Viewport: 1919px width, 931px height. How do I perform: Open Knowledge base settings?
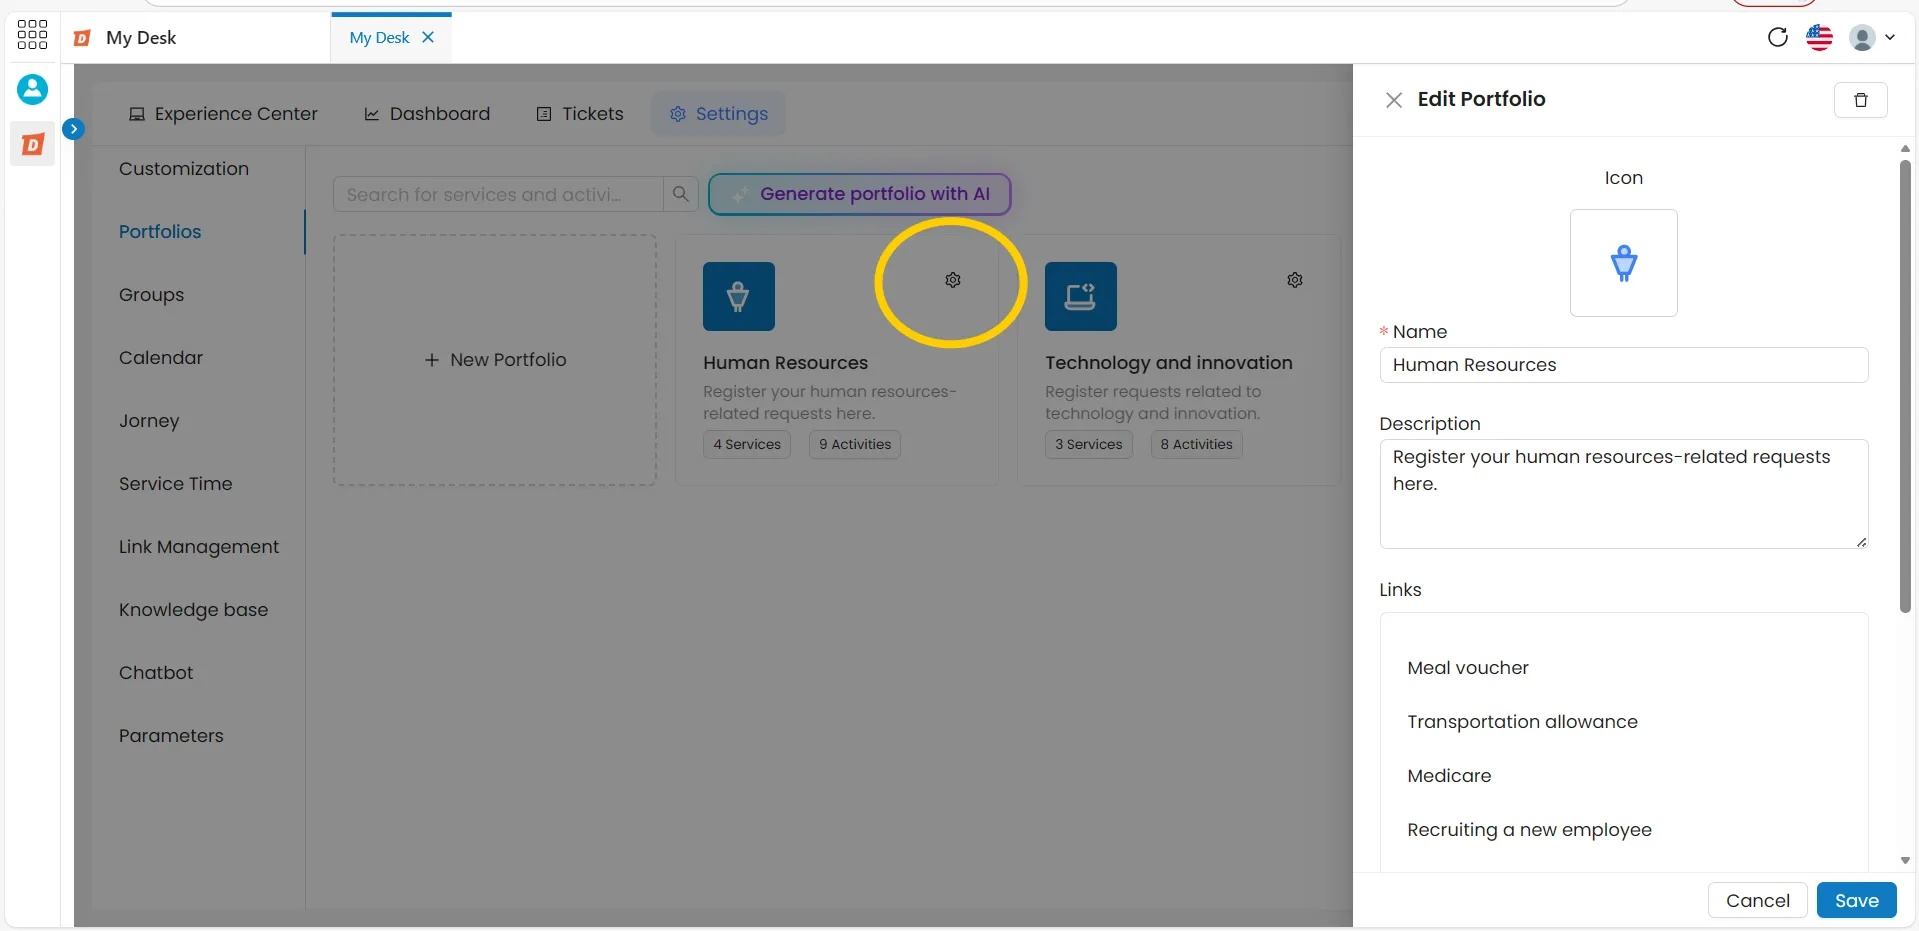(x=193, y=610)
